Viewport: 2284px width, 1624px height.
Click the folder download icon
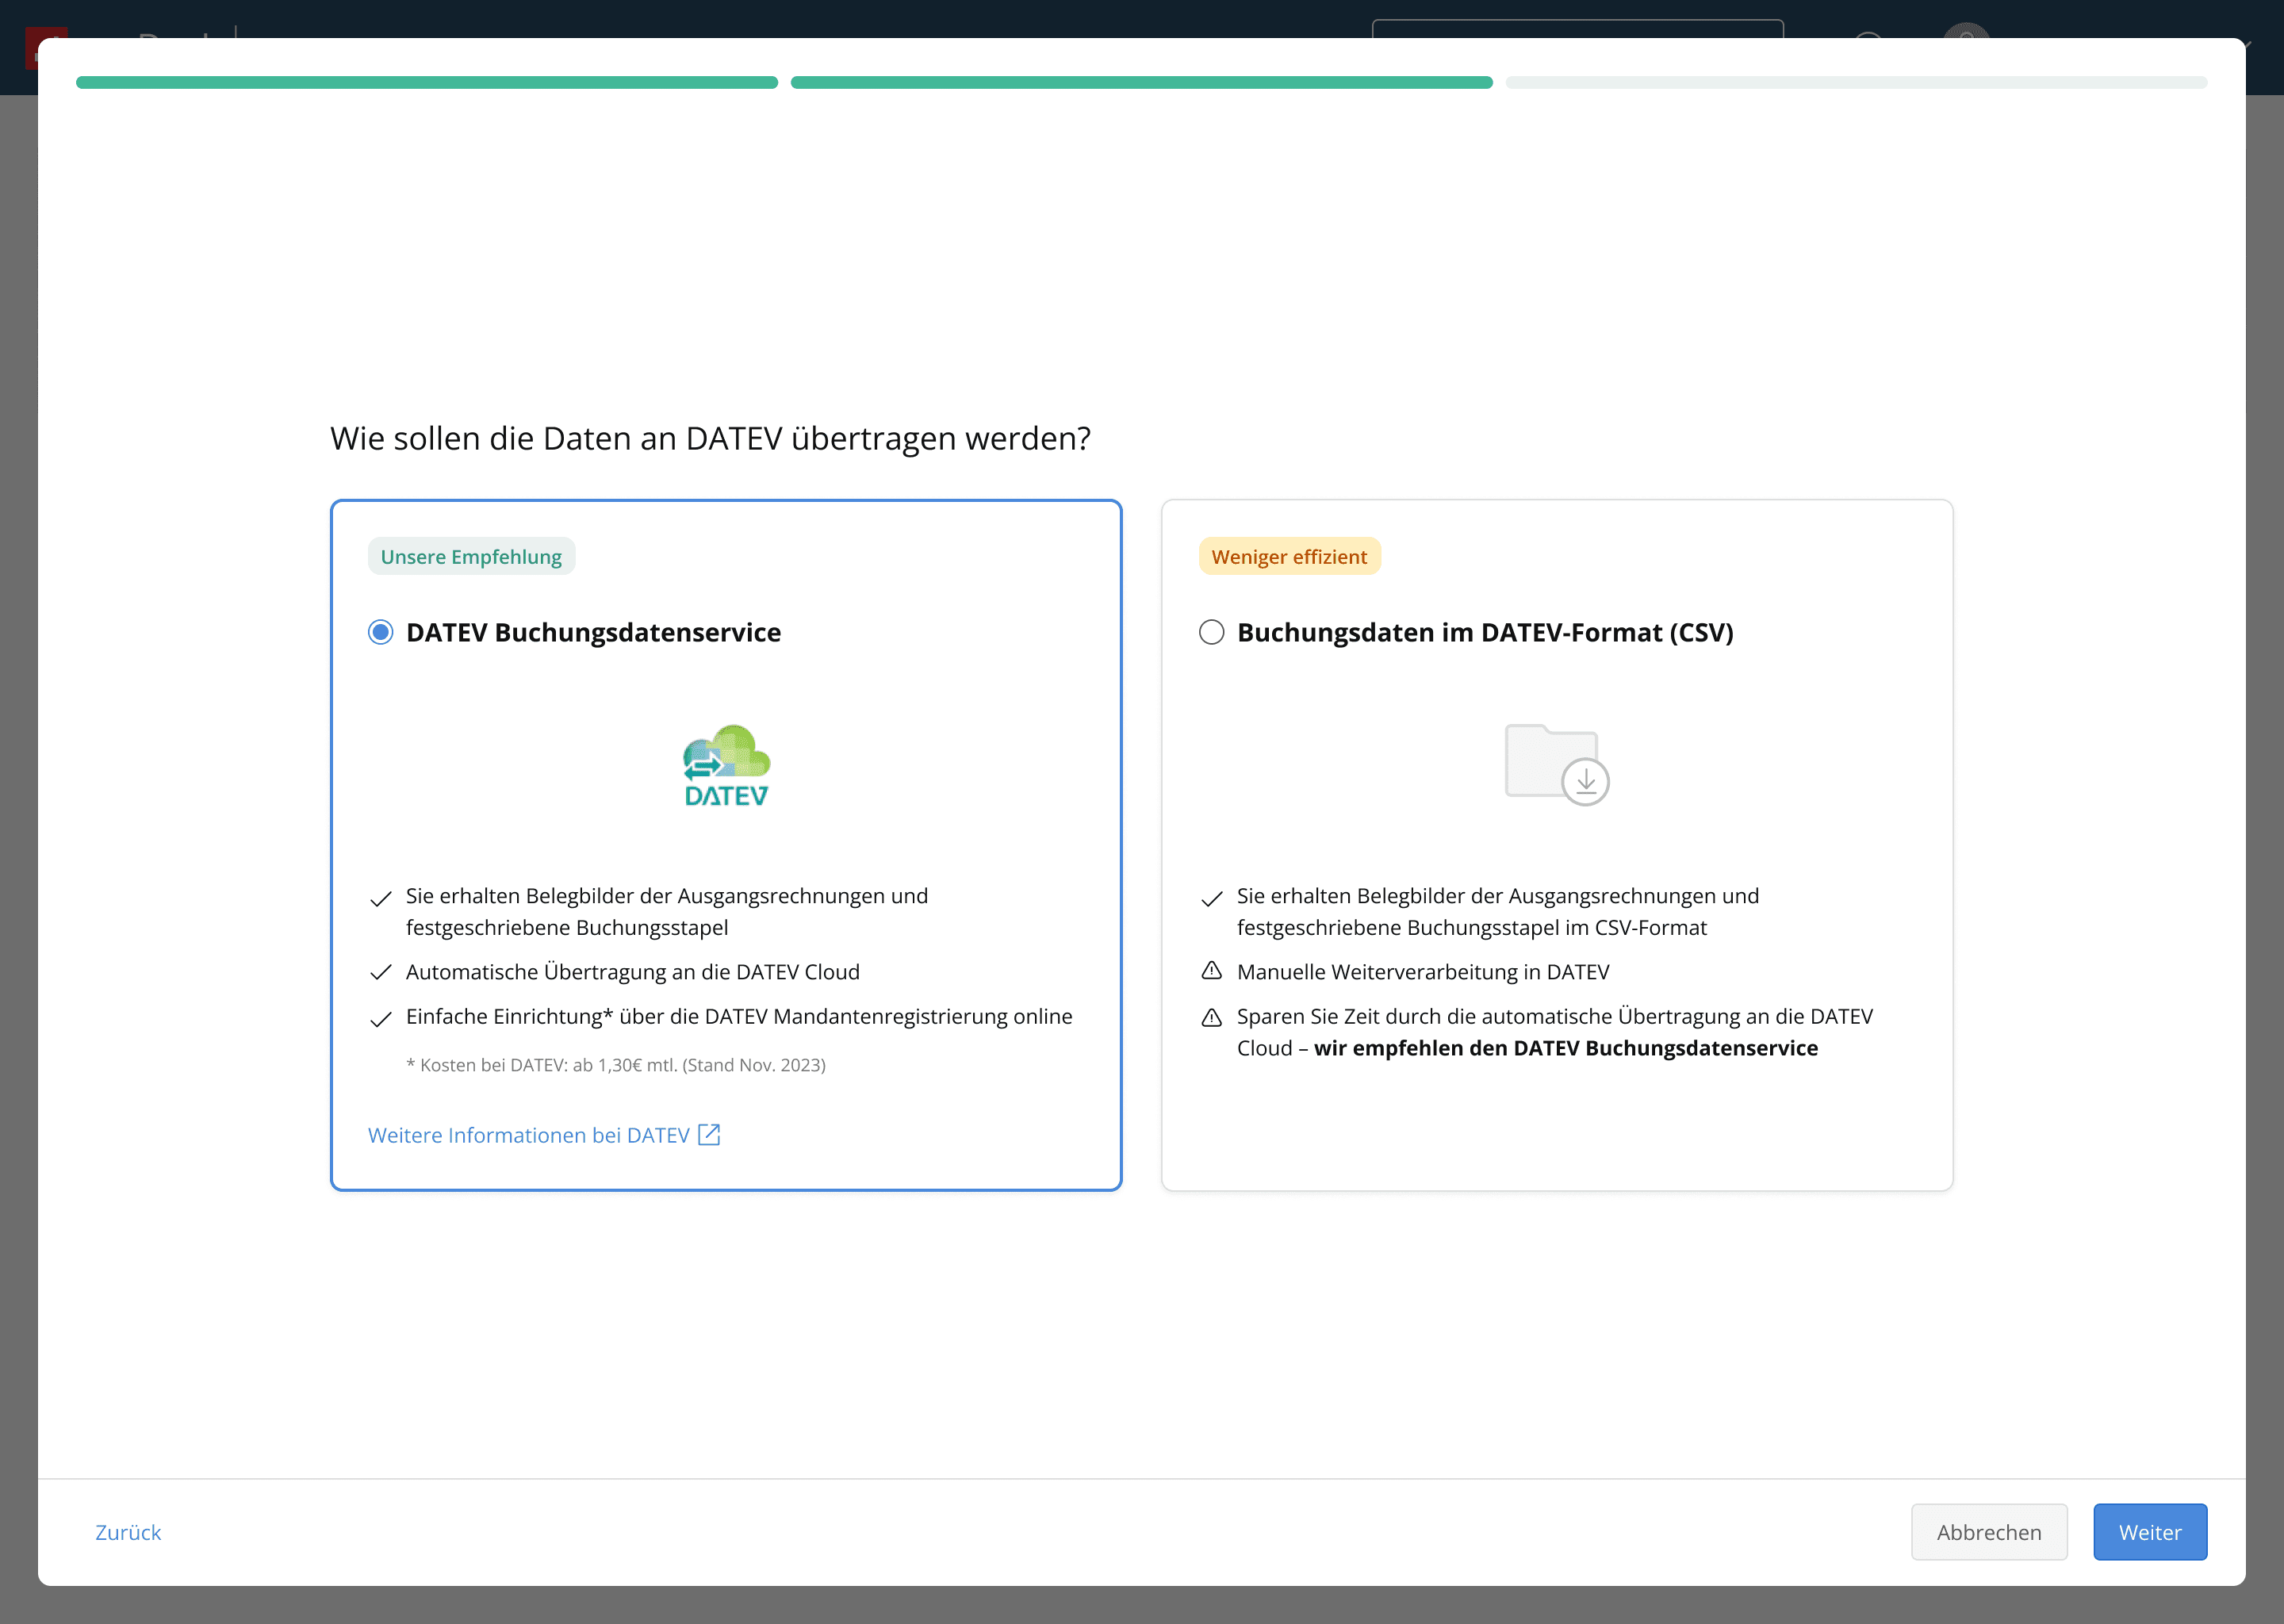(x=1556, y=765)
